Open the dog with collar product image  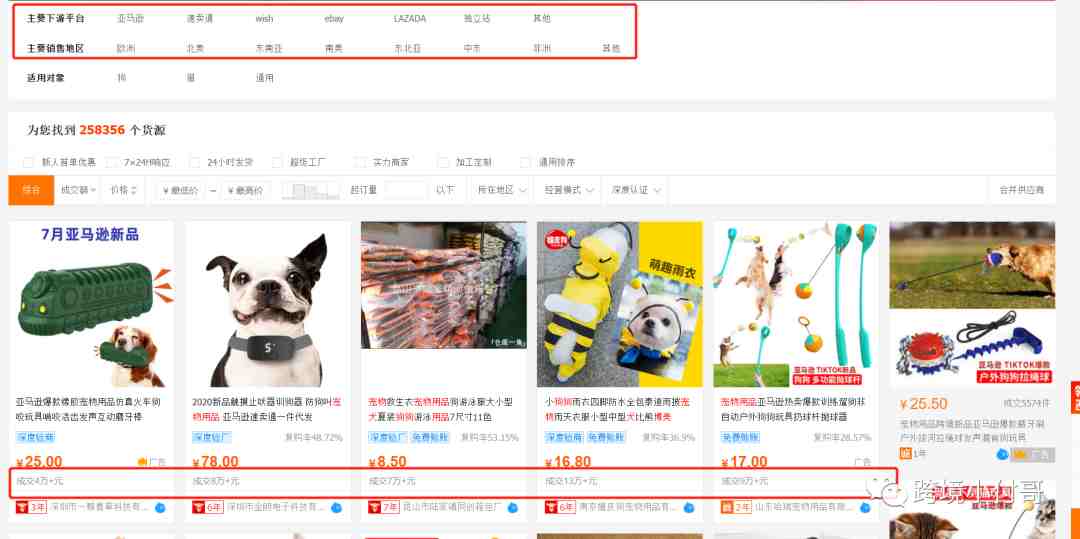pos(267,304)
